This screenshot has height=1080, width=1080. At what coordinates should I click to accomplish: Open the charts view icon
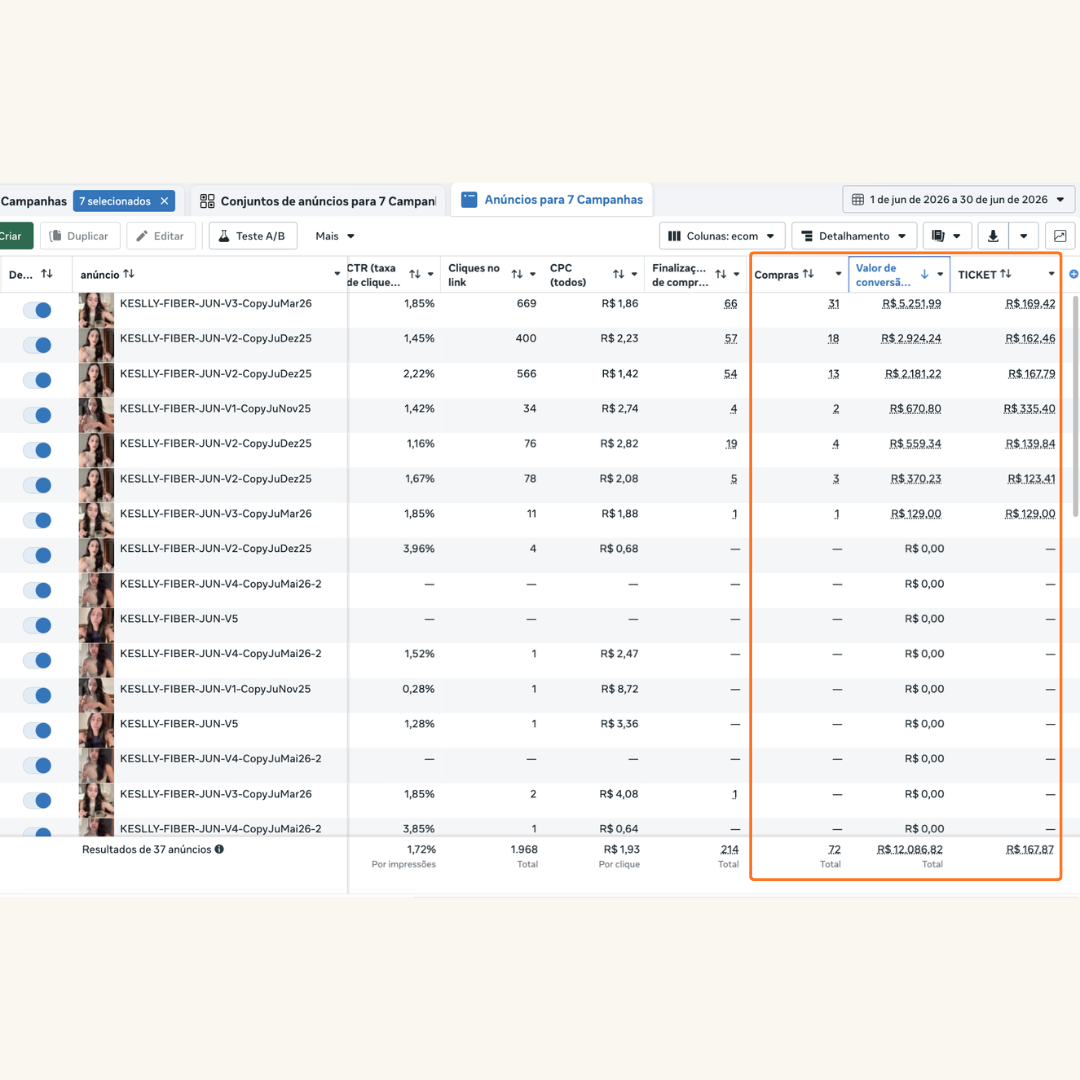(x=1059, y=236)
